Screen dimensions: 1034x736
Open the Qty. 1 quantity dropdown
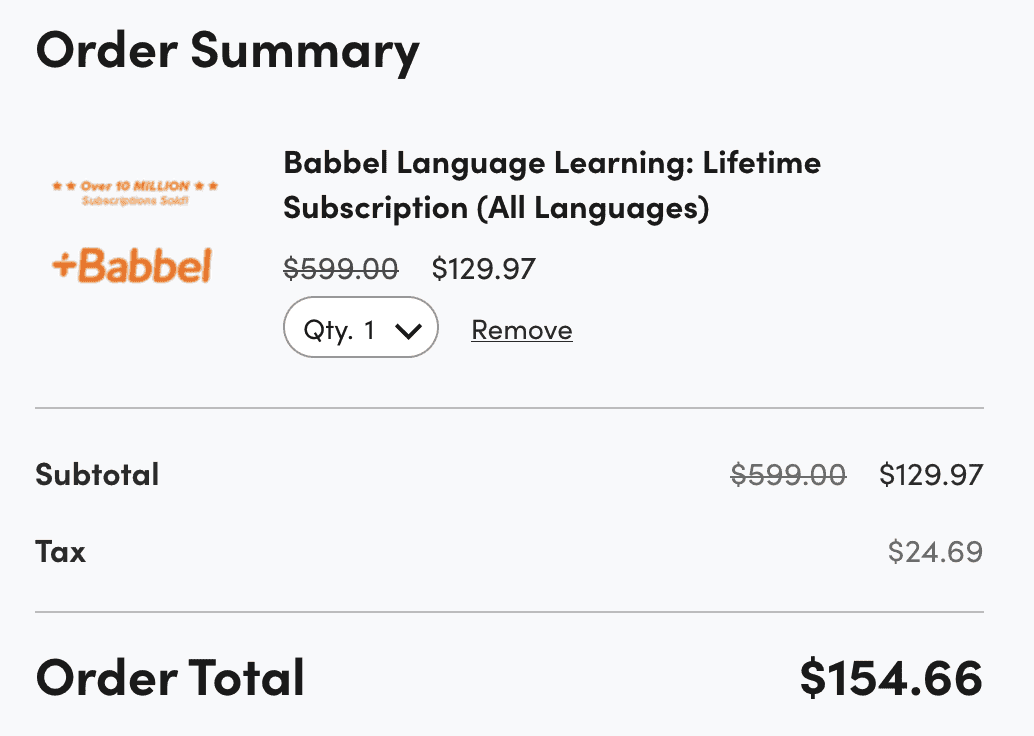[361, 328]
